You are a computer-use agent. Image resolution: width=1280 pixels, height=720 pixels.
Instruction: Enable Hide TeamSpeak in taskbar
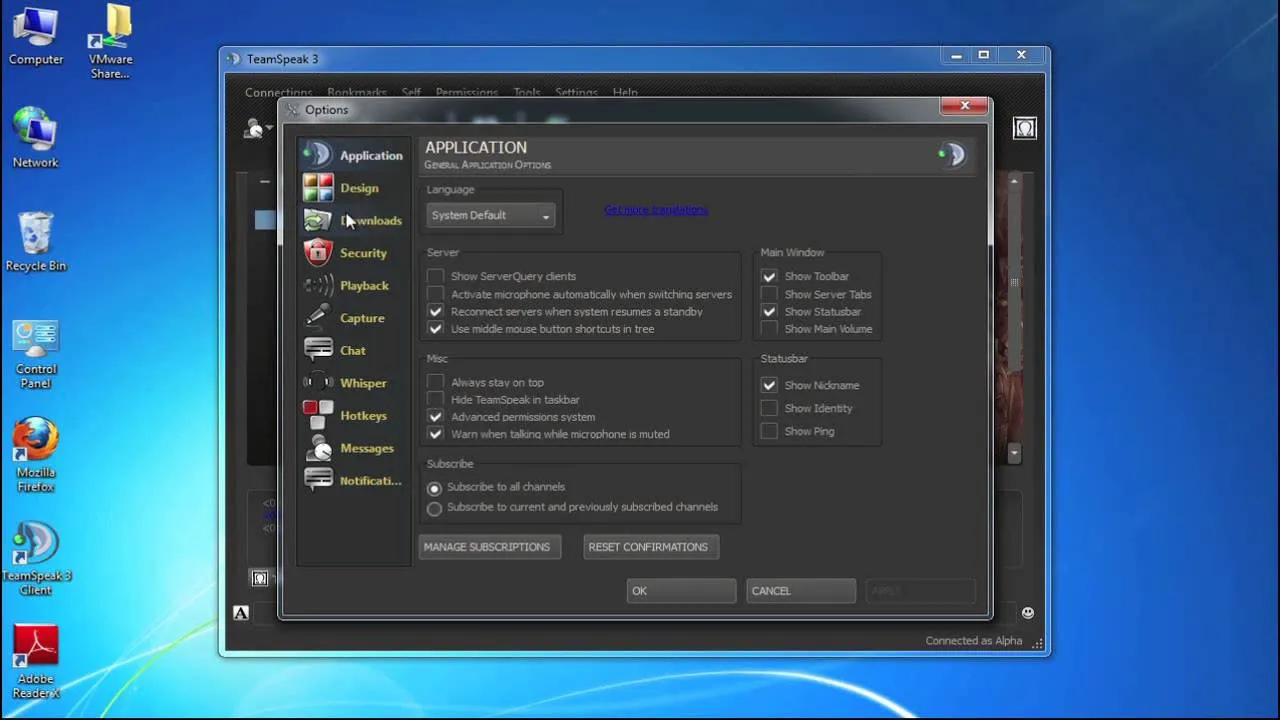point(435,399)
